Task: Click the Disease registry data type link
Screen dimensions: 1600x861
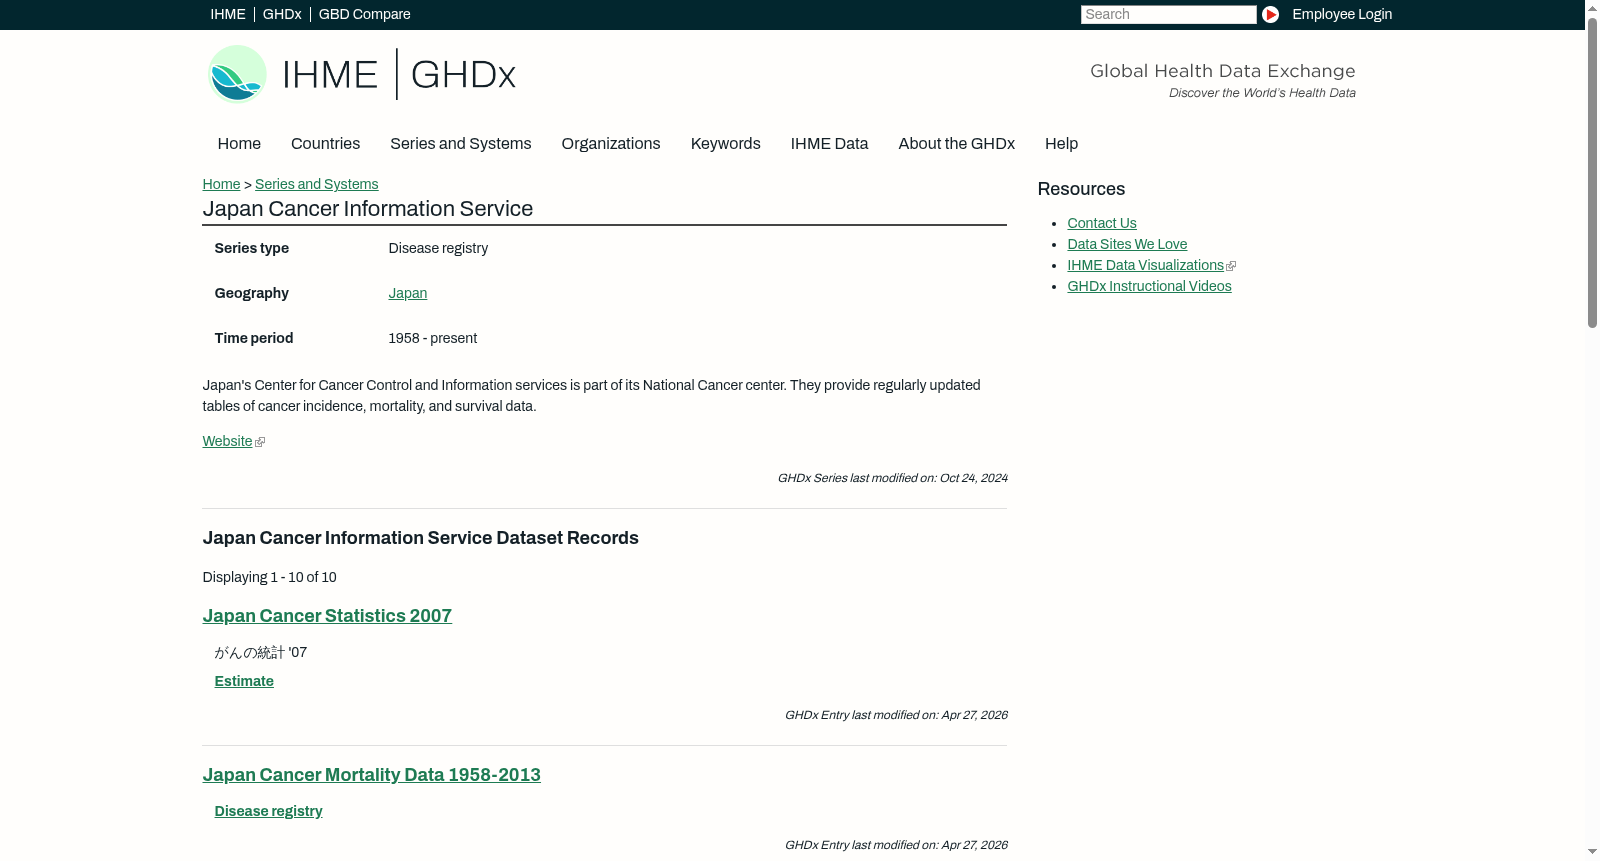Action: coord(268,812)
